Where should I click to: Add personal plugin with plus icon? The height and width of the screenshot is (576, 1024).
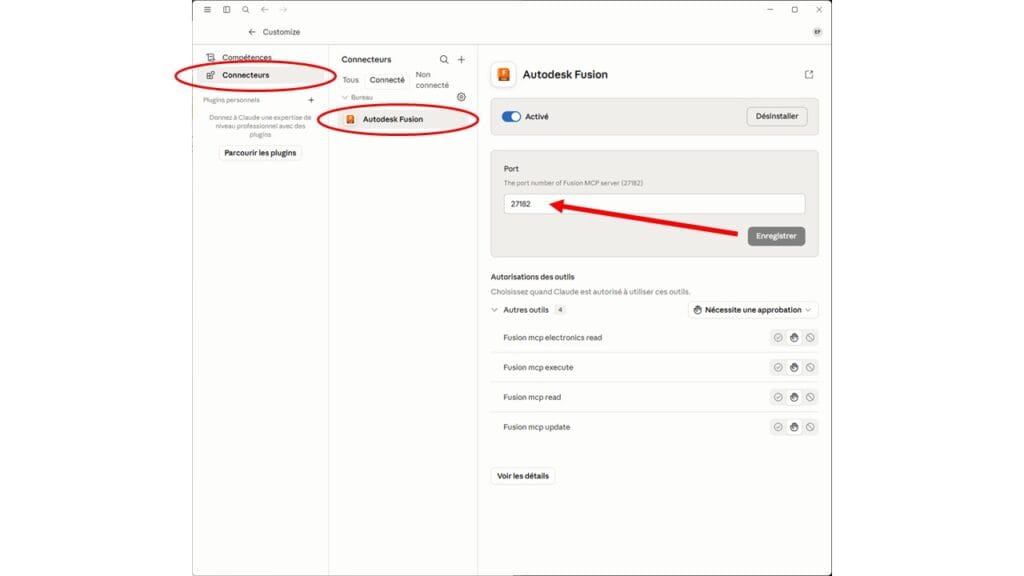(x=311, y=100)
